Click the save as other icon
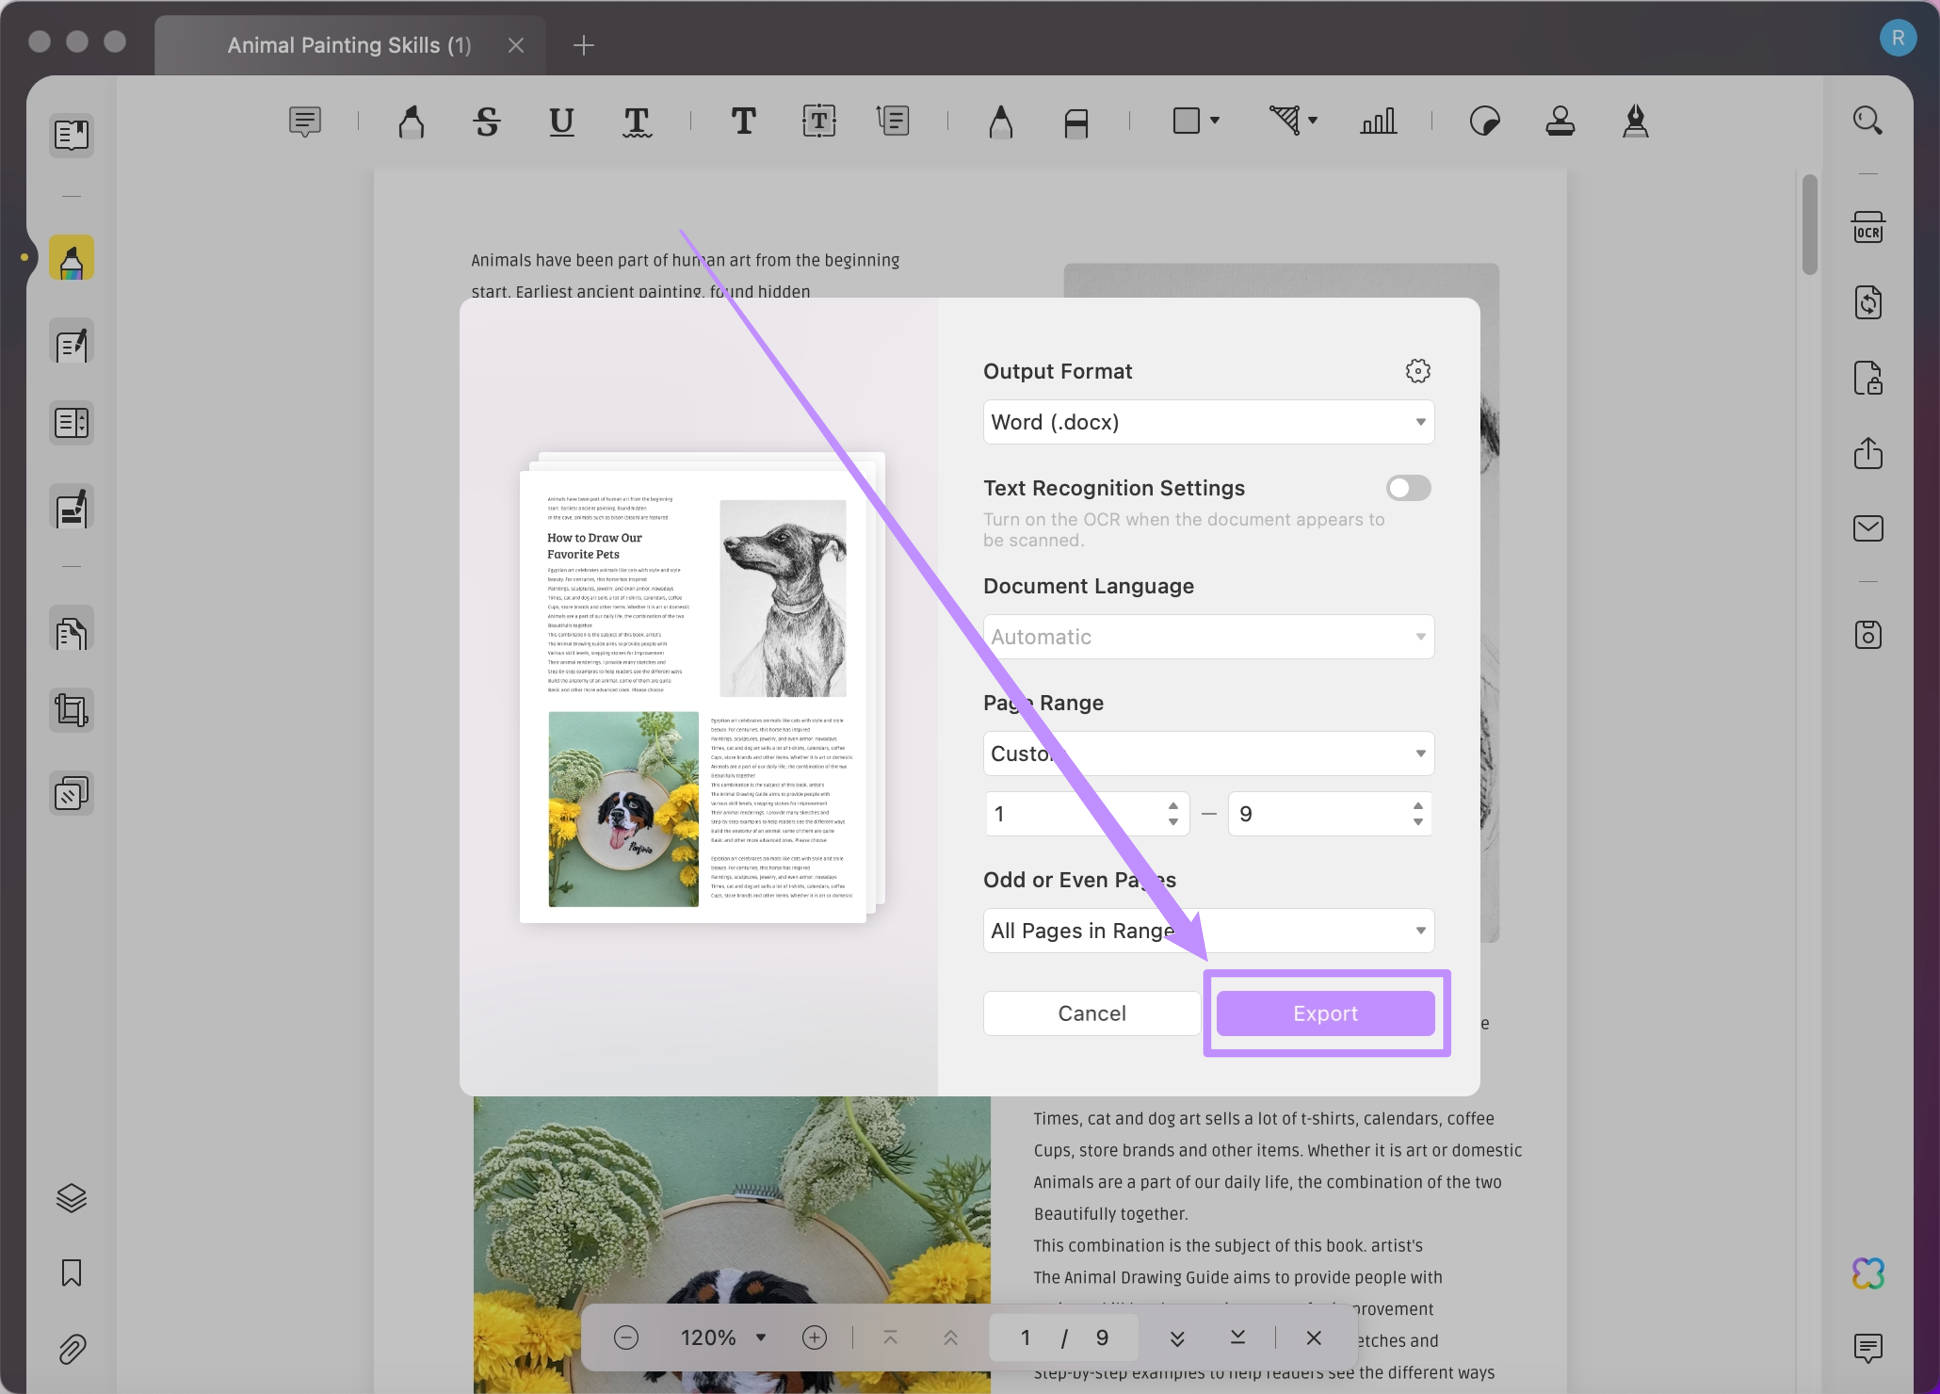The height and width of the screenshot is (1394, 1940). [1867, 634]
